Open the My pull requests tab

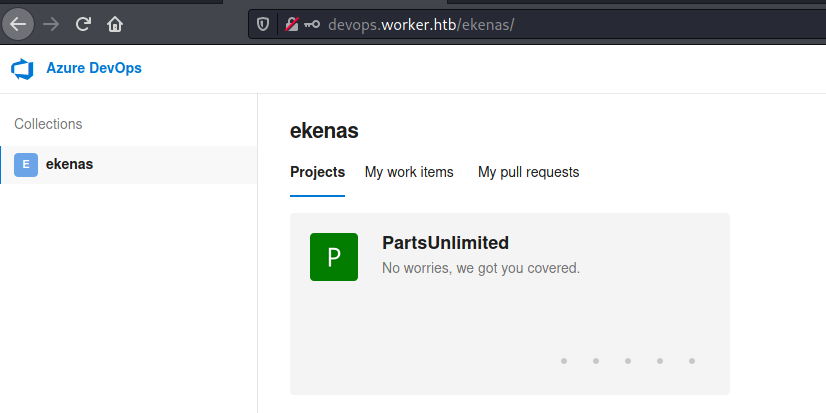[528, 172]
